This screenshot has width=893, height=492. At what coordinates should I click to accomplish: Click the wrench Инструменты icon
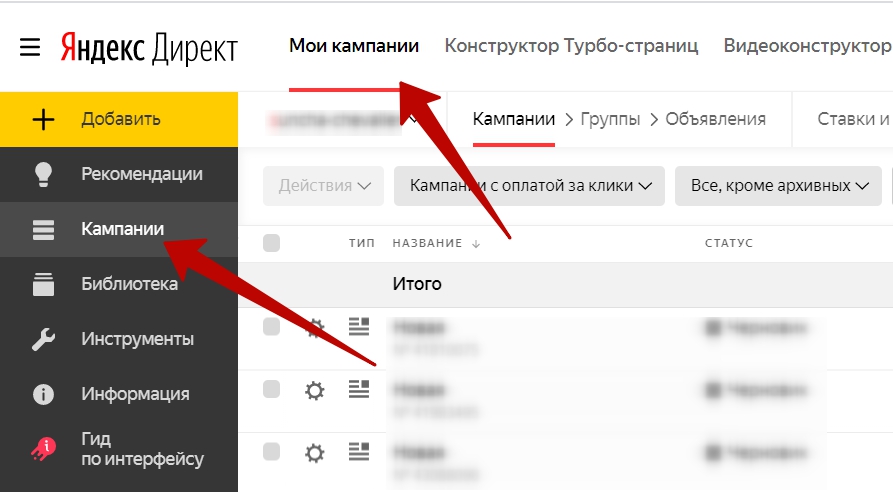43,339
